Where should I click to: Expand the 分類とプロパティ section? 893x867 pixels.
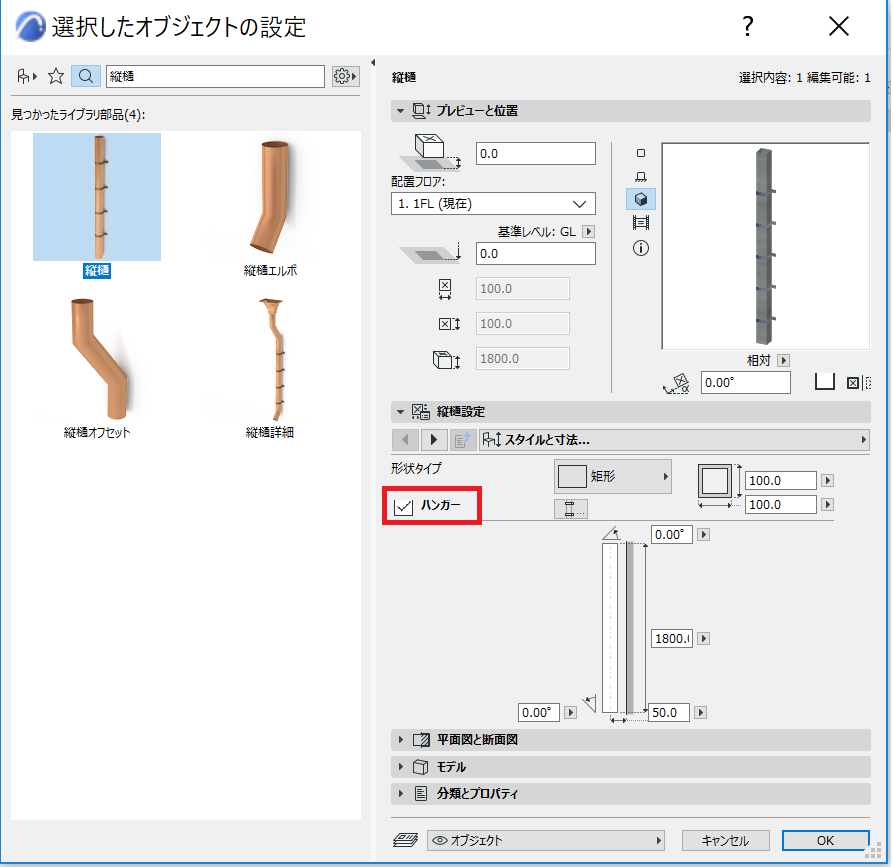click(x=630, y=794)
